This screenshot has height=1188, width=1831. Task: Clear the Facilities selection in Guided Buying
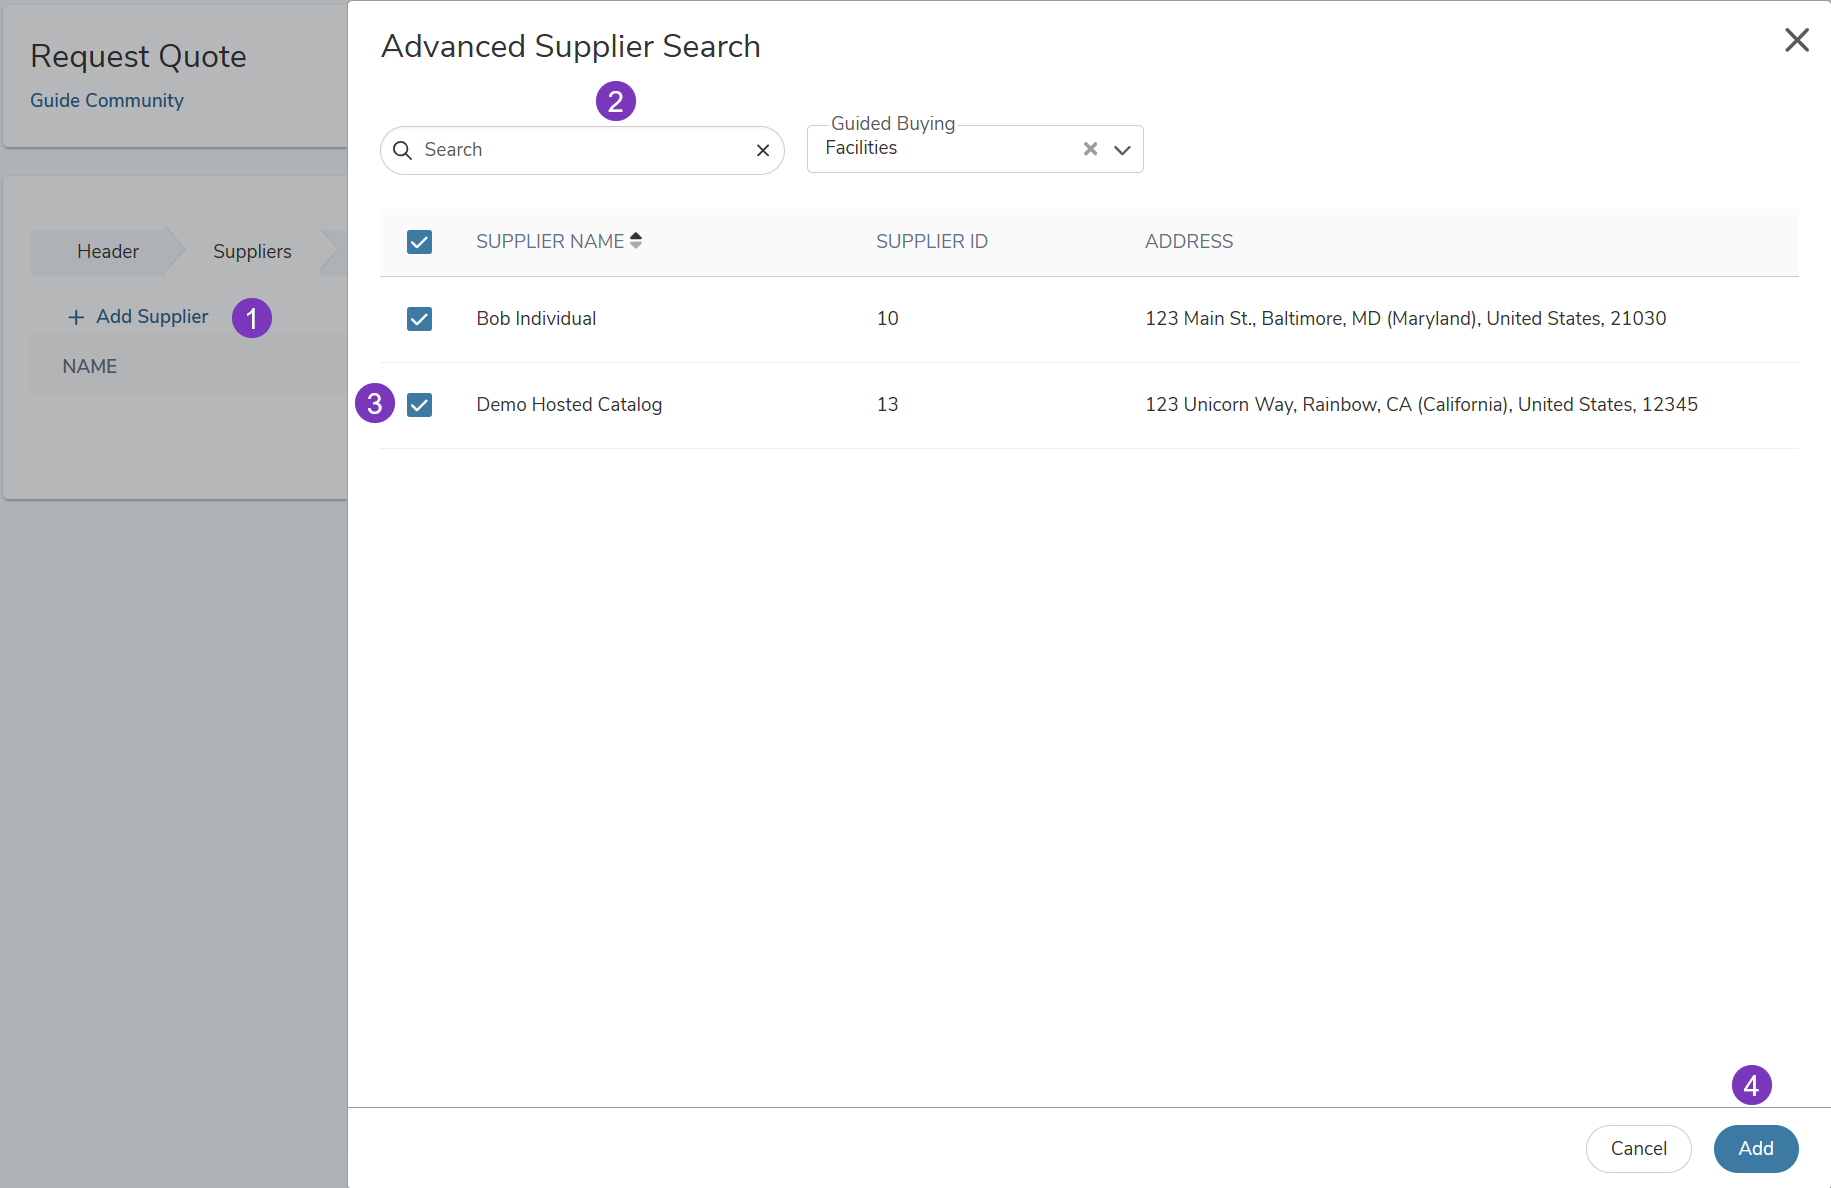pyautogui.click(x=1090, y=149)
